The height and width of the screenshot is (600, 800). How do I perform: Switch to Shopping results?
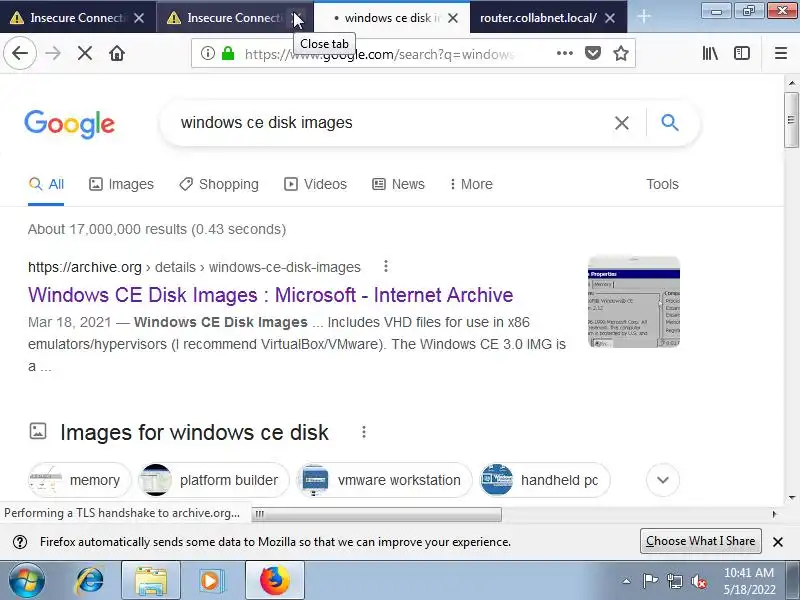pyautogui.click(x=219, y=184)
